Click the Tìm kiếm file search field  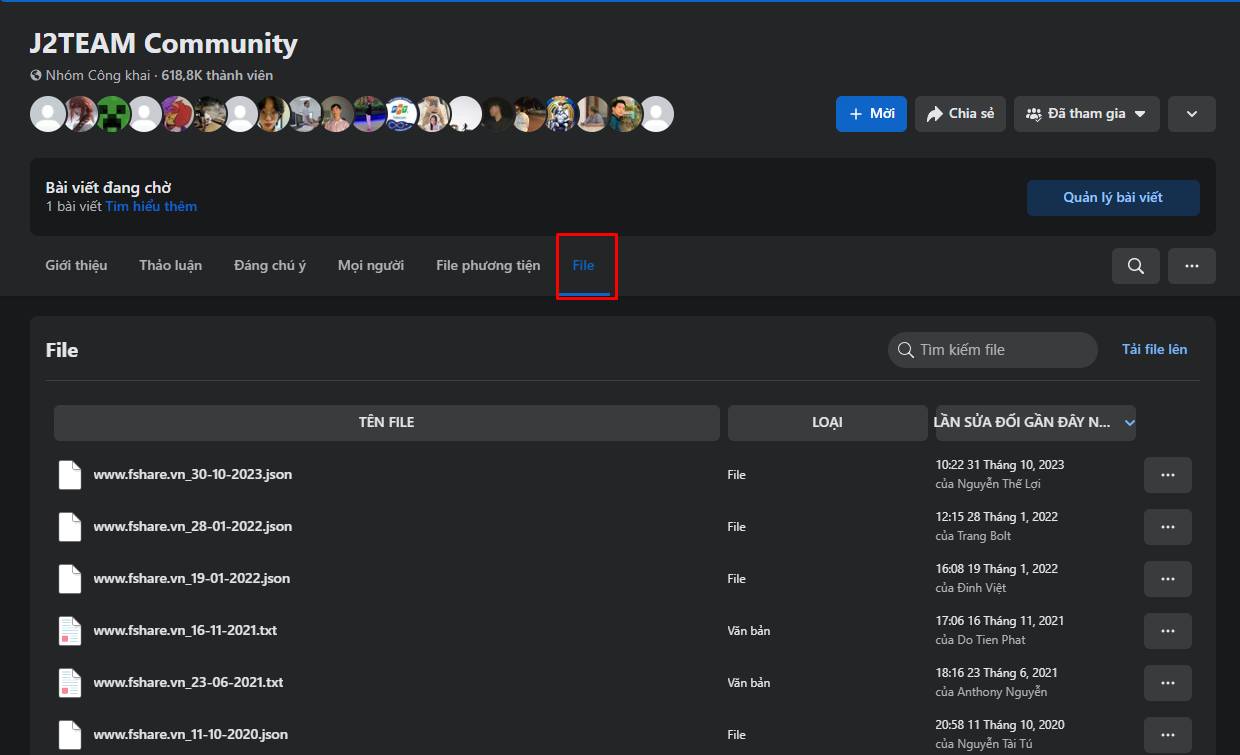[993, 350]
